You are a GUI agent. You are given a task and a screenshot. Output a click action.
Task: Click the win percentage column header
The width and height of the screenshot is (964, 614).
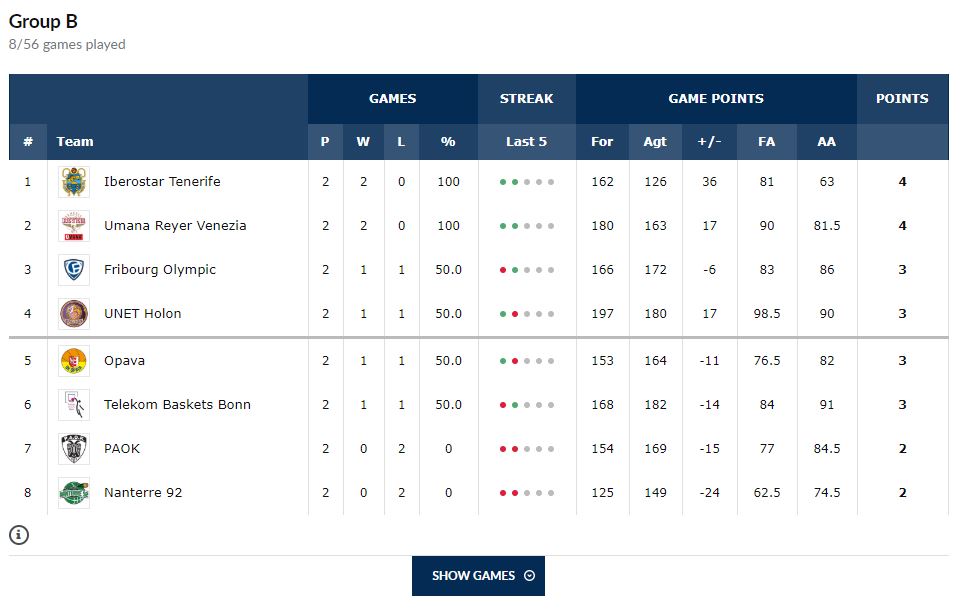point(448,142)
